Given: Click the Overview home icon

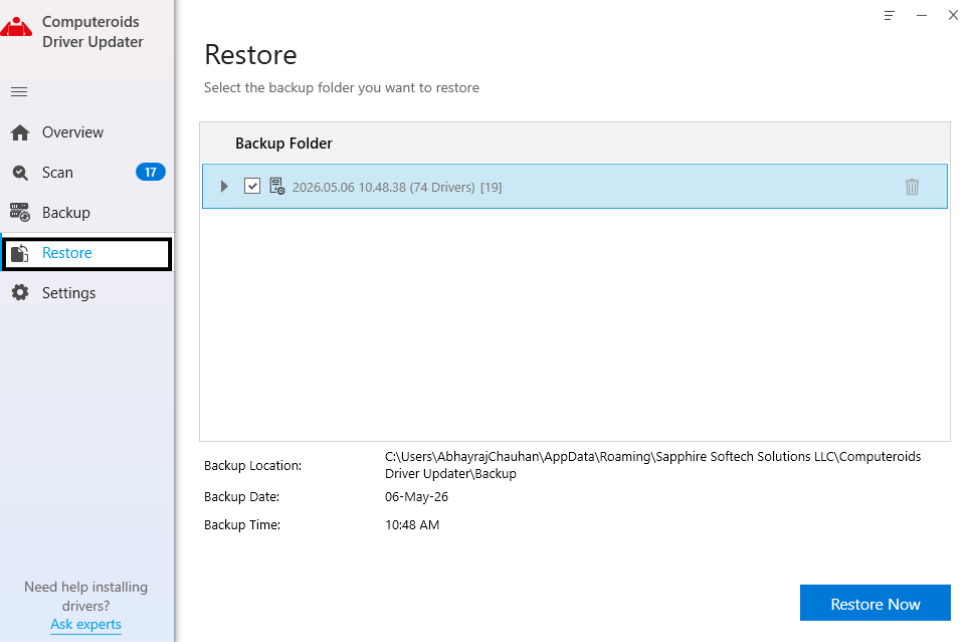Looking at the screenshot, I should pyautogui.click(x=20, y=132).
